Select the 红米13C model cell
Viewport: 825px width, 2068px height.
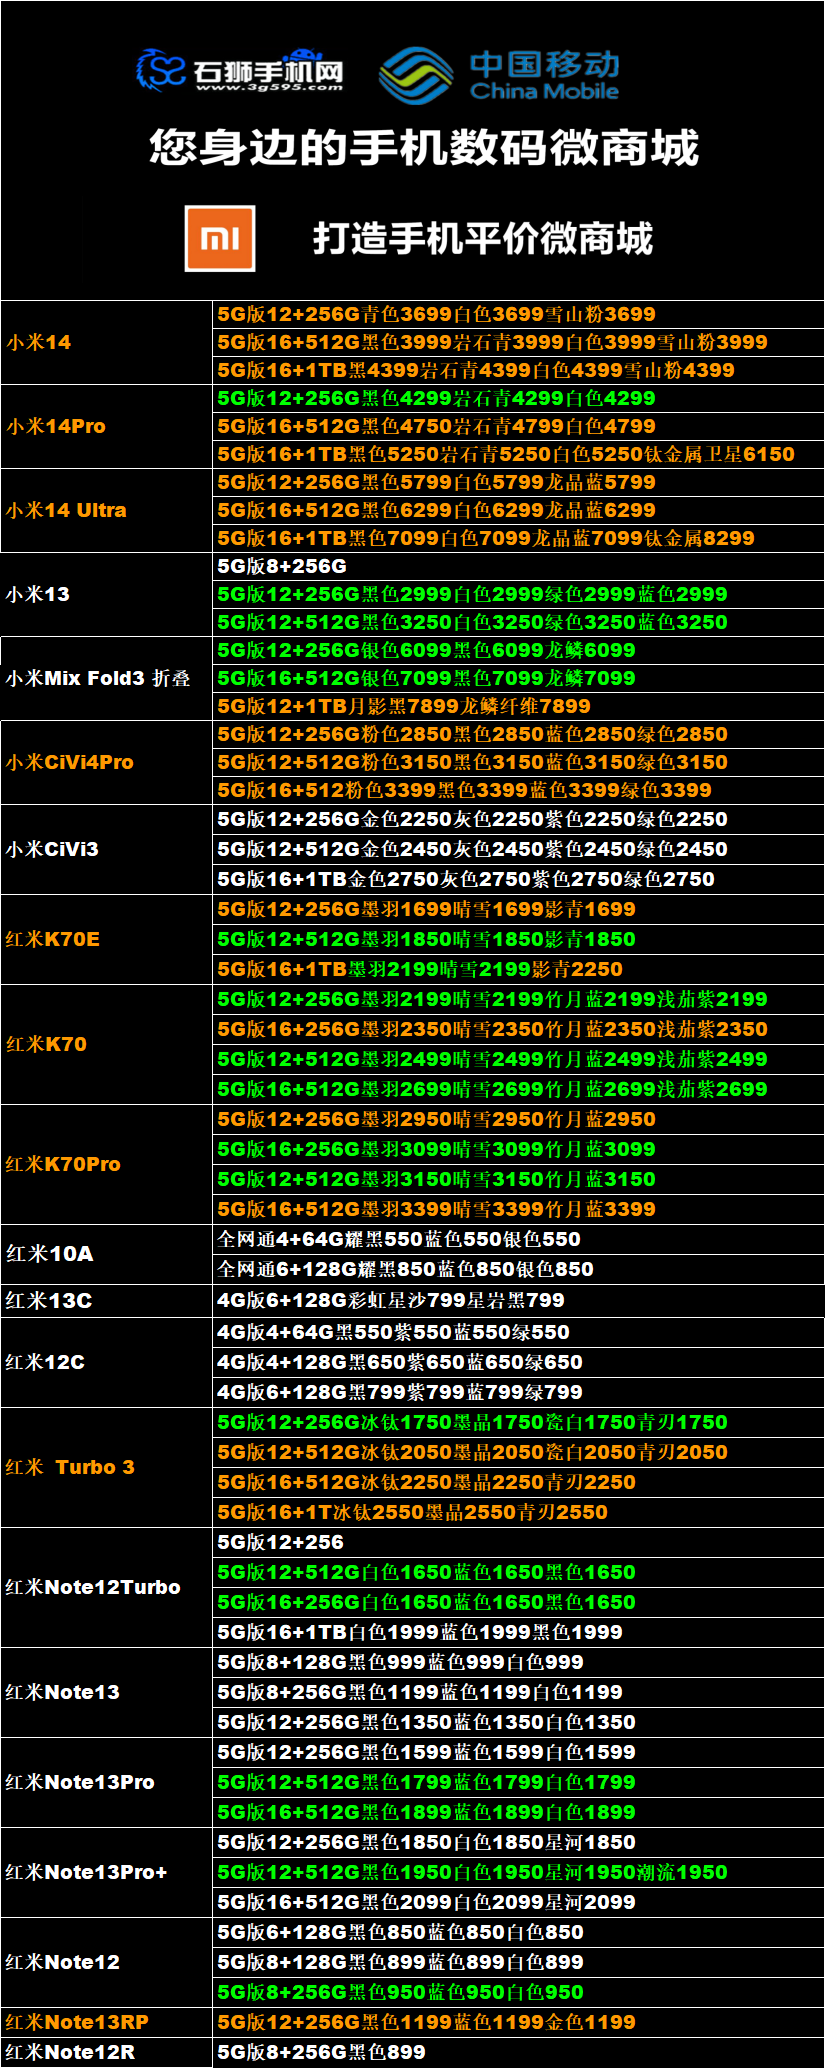coord(107,1300)
